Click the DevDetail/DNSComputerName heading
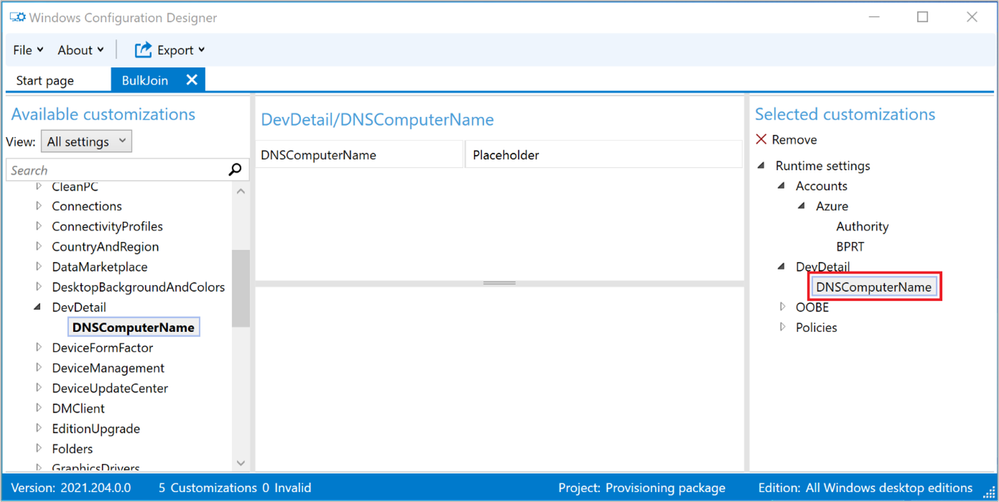The image size is (999, 502). (x=377, y=120)
